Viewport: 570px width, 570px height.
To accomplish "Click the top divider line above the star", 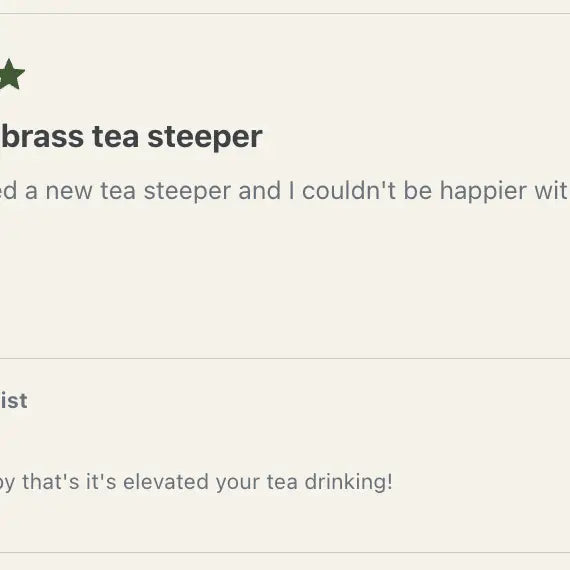I will (x=285, y=14).
